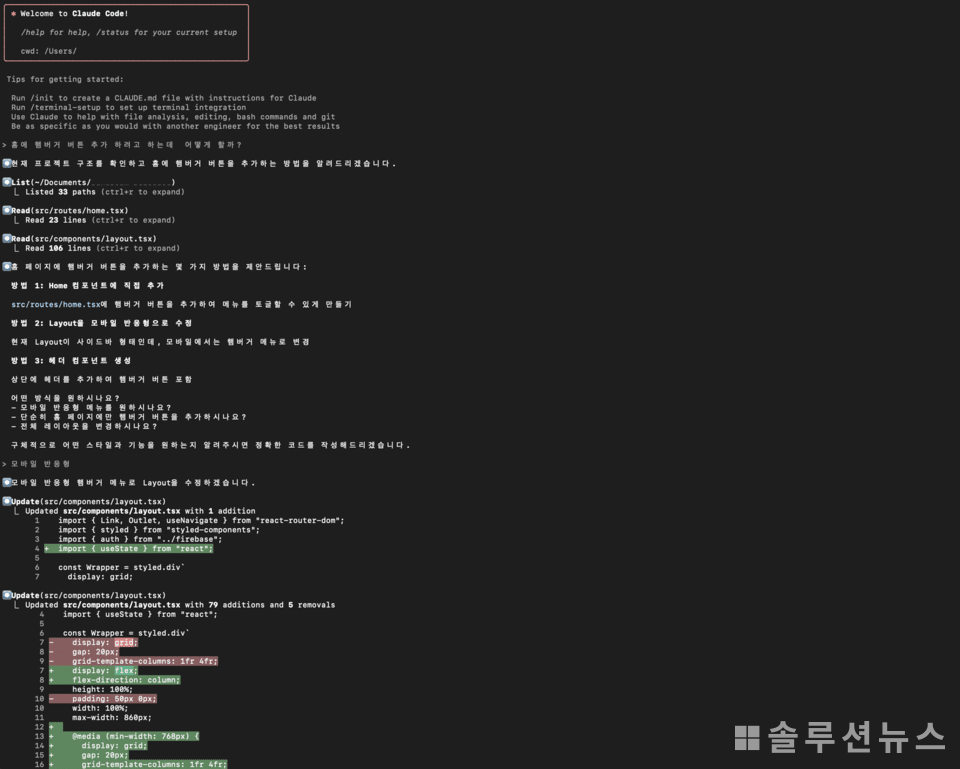Click the bullet marker before Read(src/routes/home.tsx)
The height and width of the screenshot is (769, 960).
click(7, 210)
